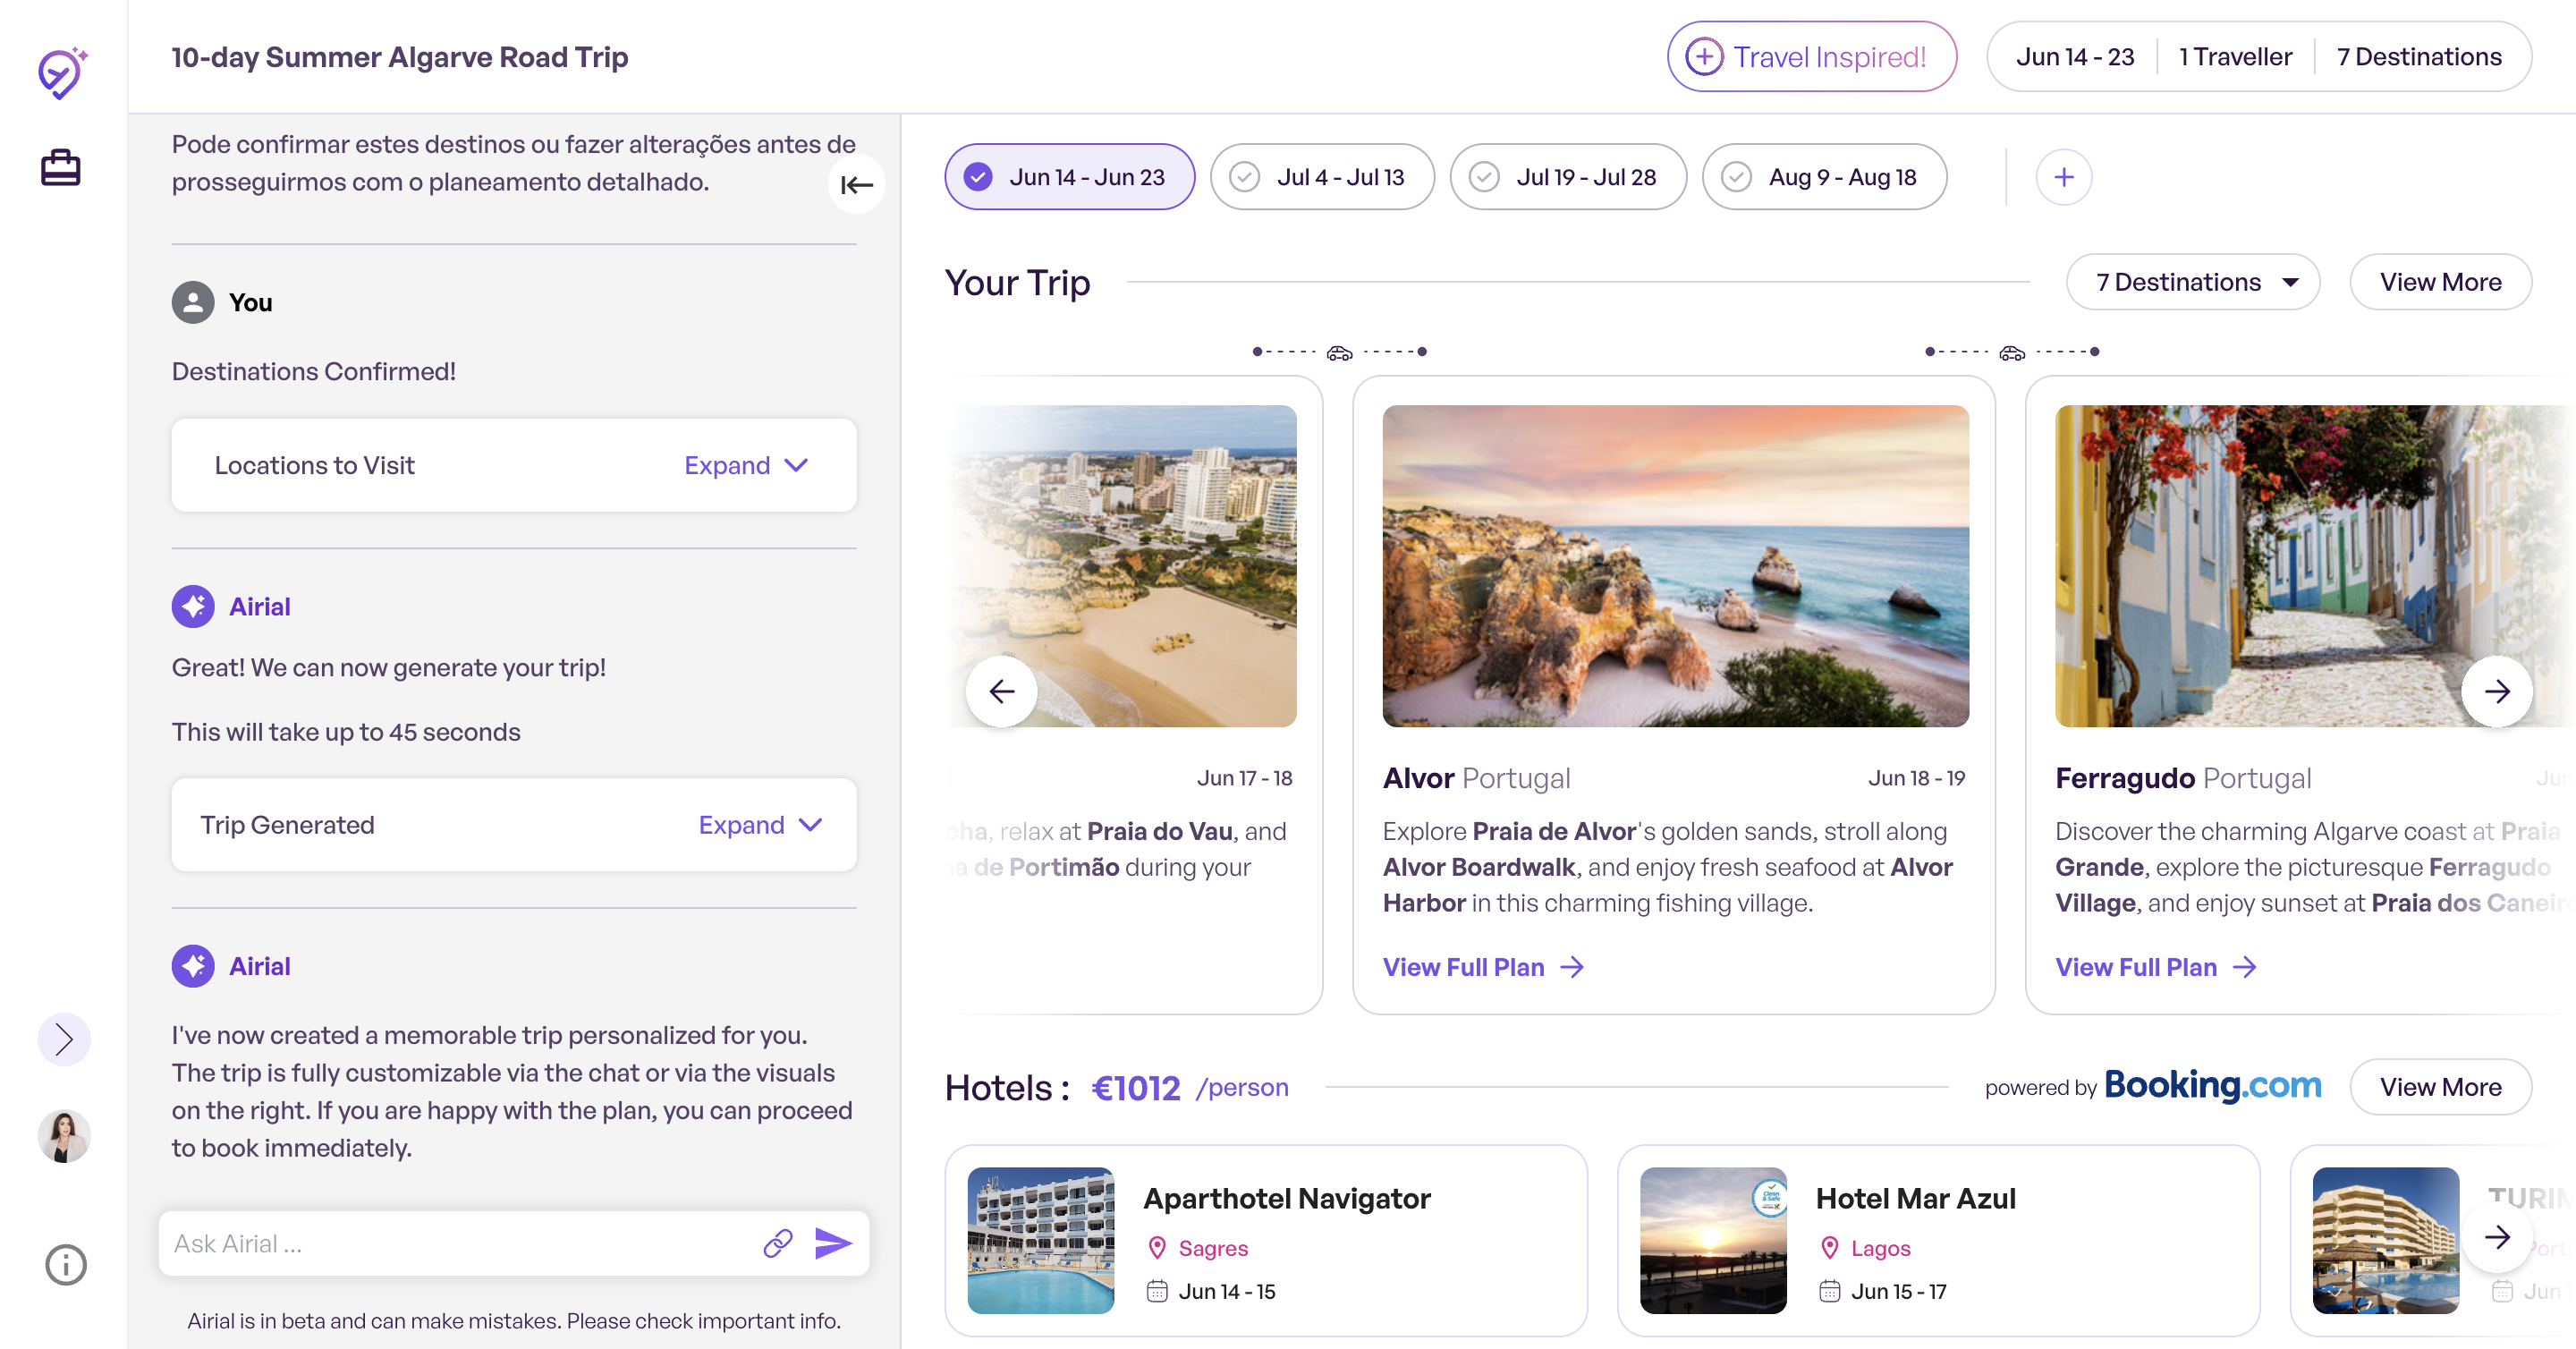2576x1349 pixels.
Task: Collapse chat panel with the arrow-to-bar icon
Action: [857, 184]
